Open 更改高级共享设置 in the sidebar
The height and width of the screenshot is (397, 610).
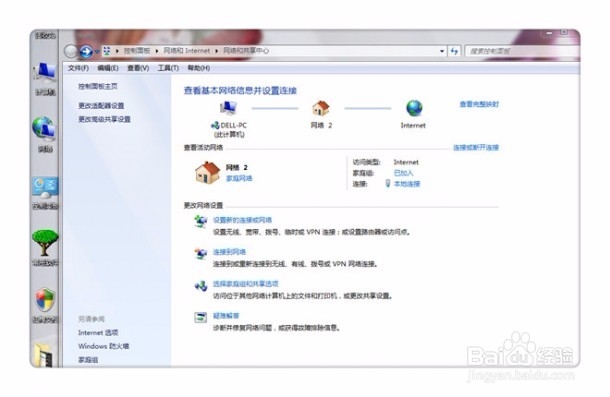point(104,119)
